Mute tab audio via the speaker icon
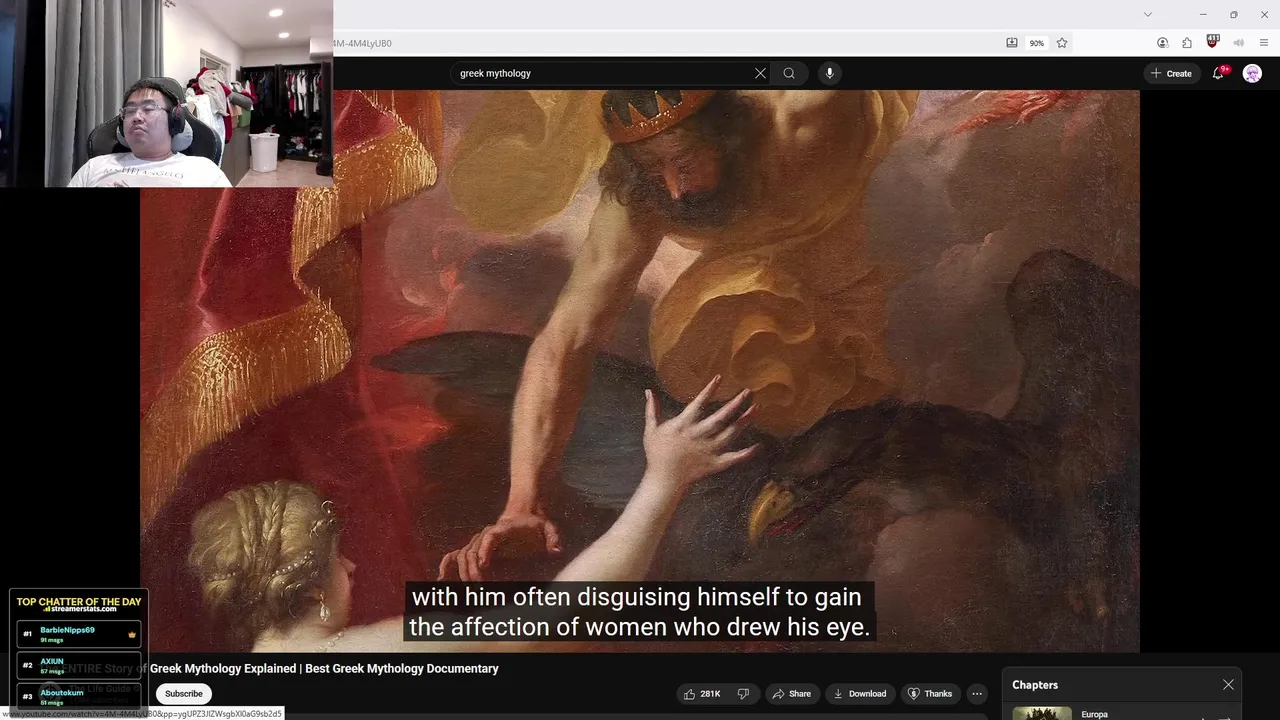The width and height of the screenshot is (1280, 720). [x=1238, y=43]
